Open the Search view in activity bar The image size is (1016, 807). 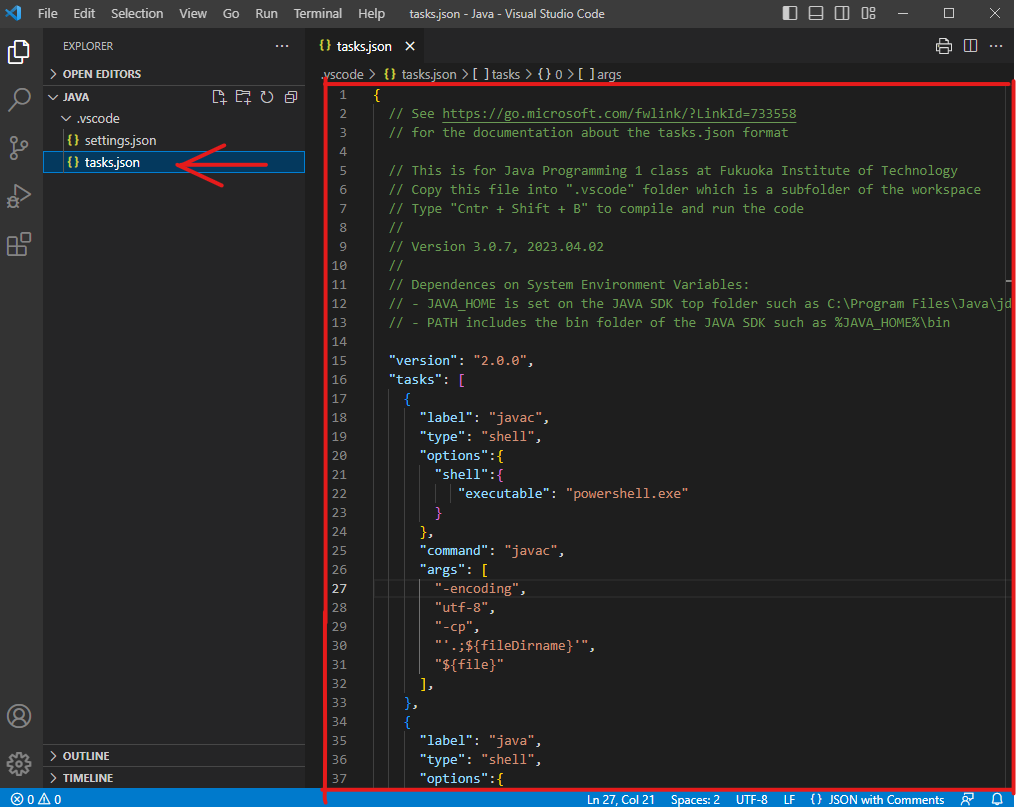(x=19, y=100)
